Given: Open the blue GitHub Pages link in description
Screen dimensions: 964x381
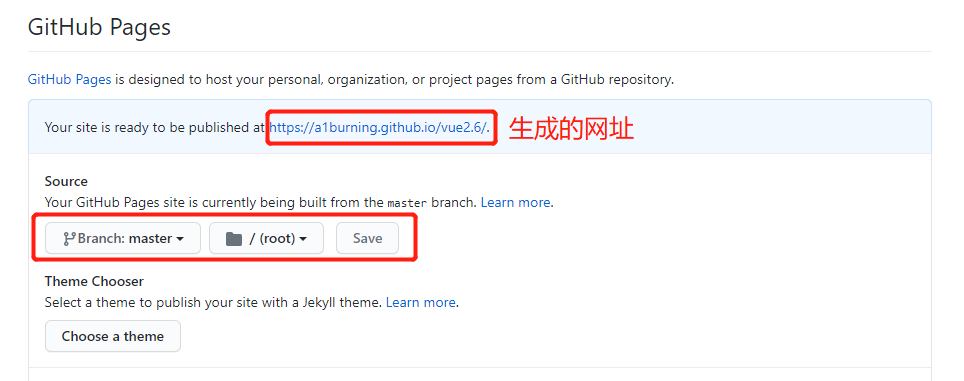Looking at the screenshot, I should pyautogui.click(x=69, y=79).
